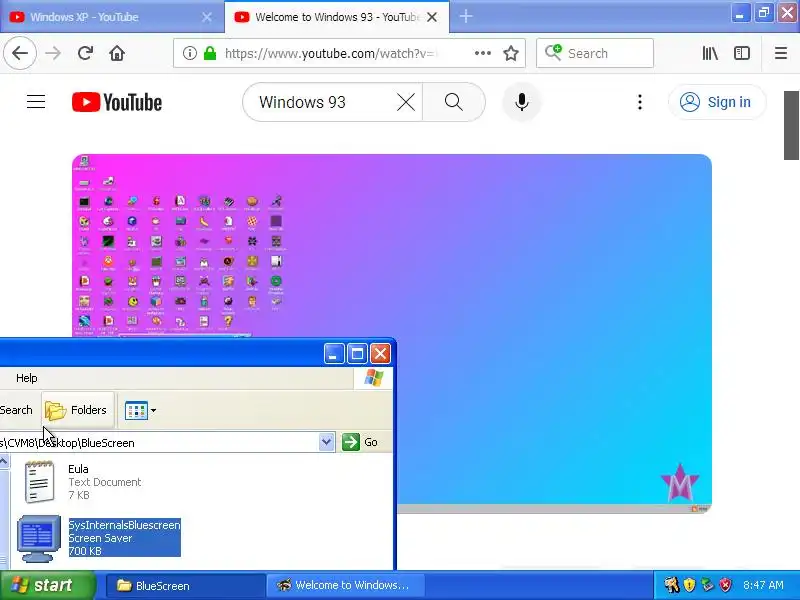800x600 pixels.
Task: Go to YouTube home via logo
Action: [117, 103]
